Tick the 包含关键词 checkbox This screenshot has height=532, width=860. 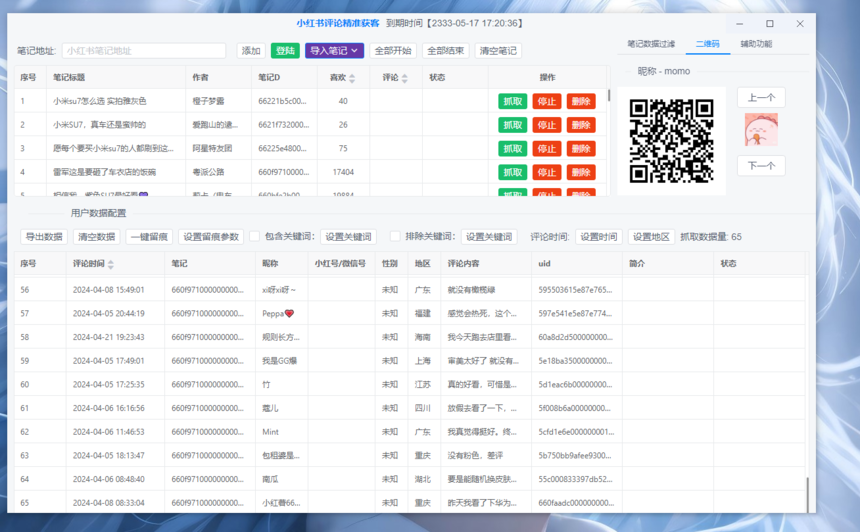(254, 236)
